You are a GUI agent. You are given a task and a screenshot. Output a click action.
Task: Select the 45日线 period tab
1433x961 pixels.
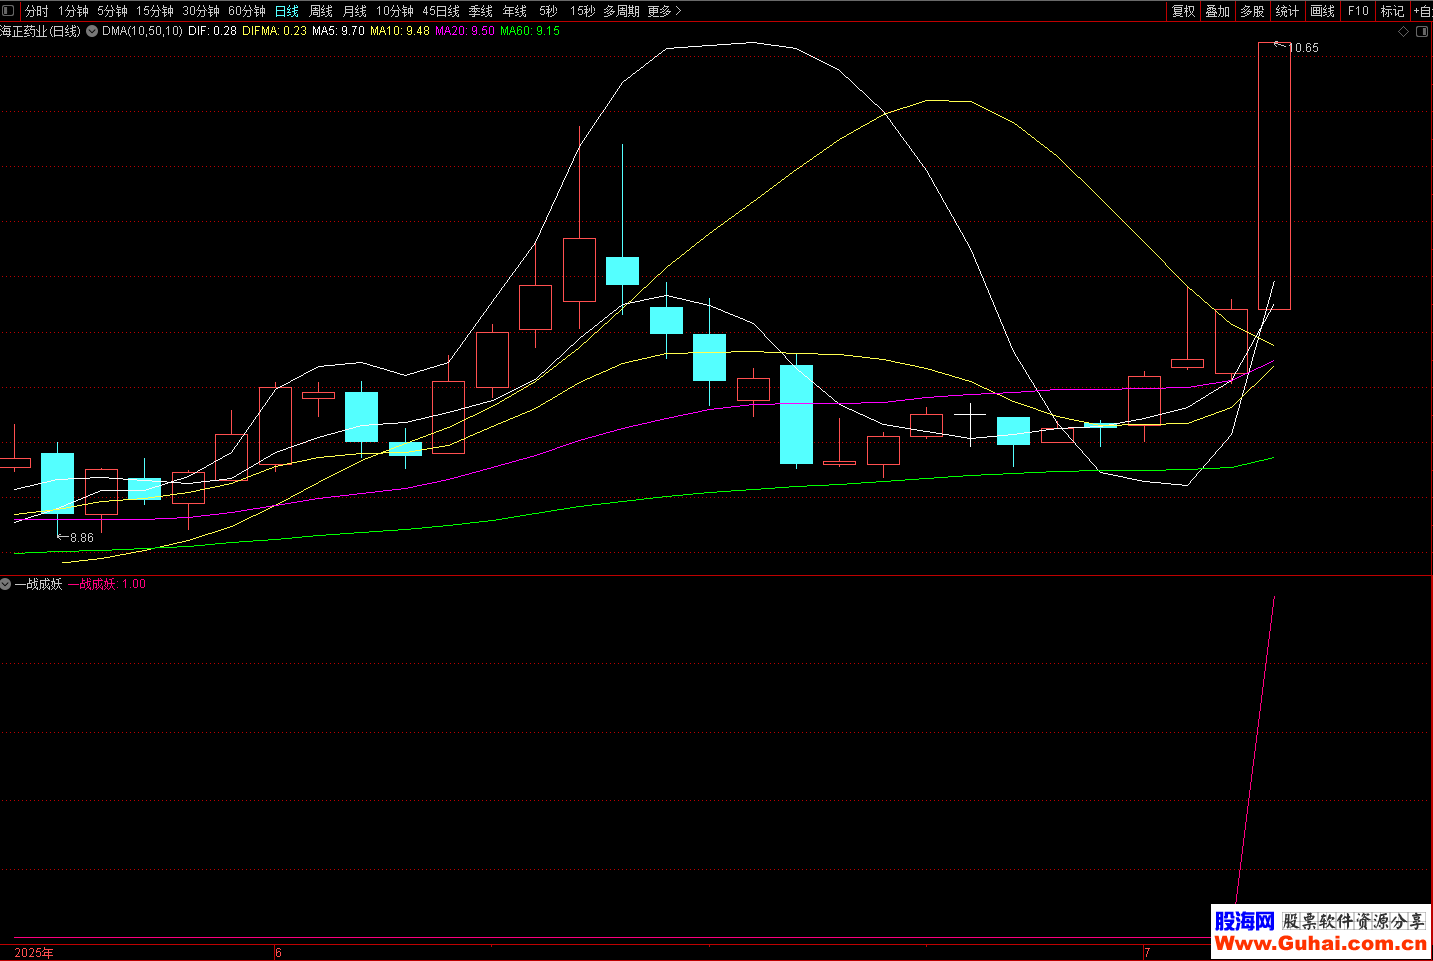441,11
